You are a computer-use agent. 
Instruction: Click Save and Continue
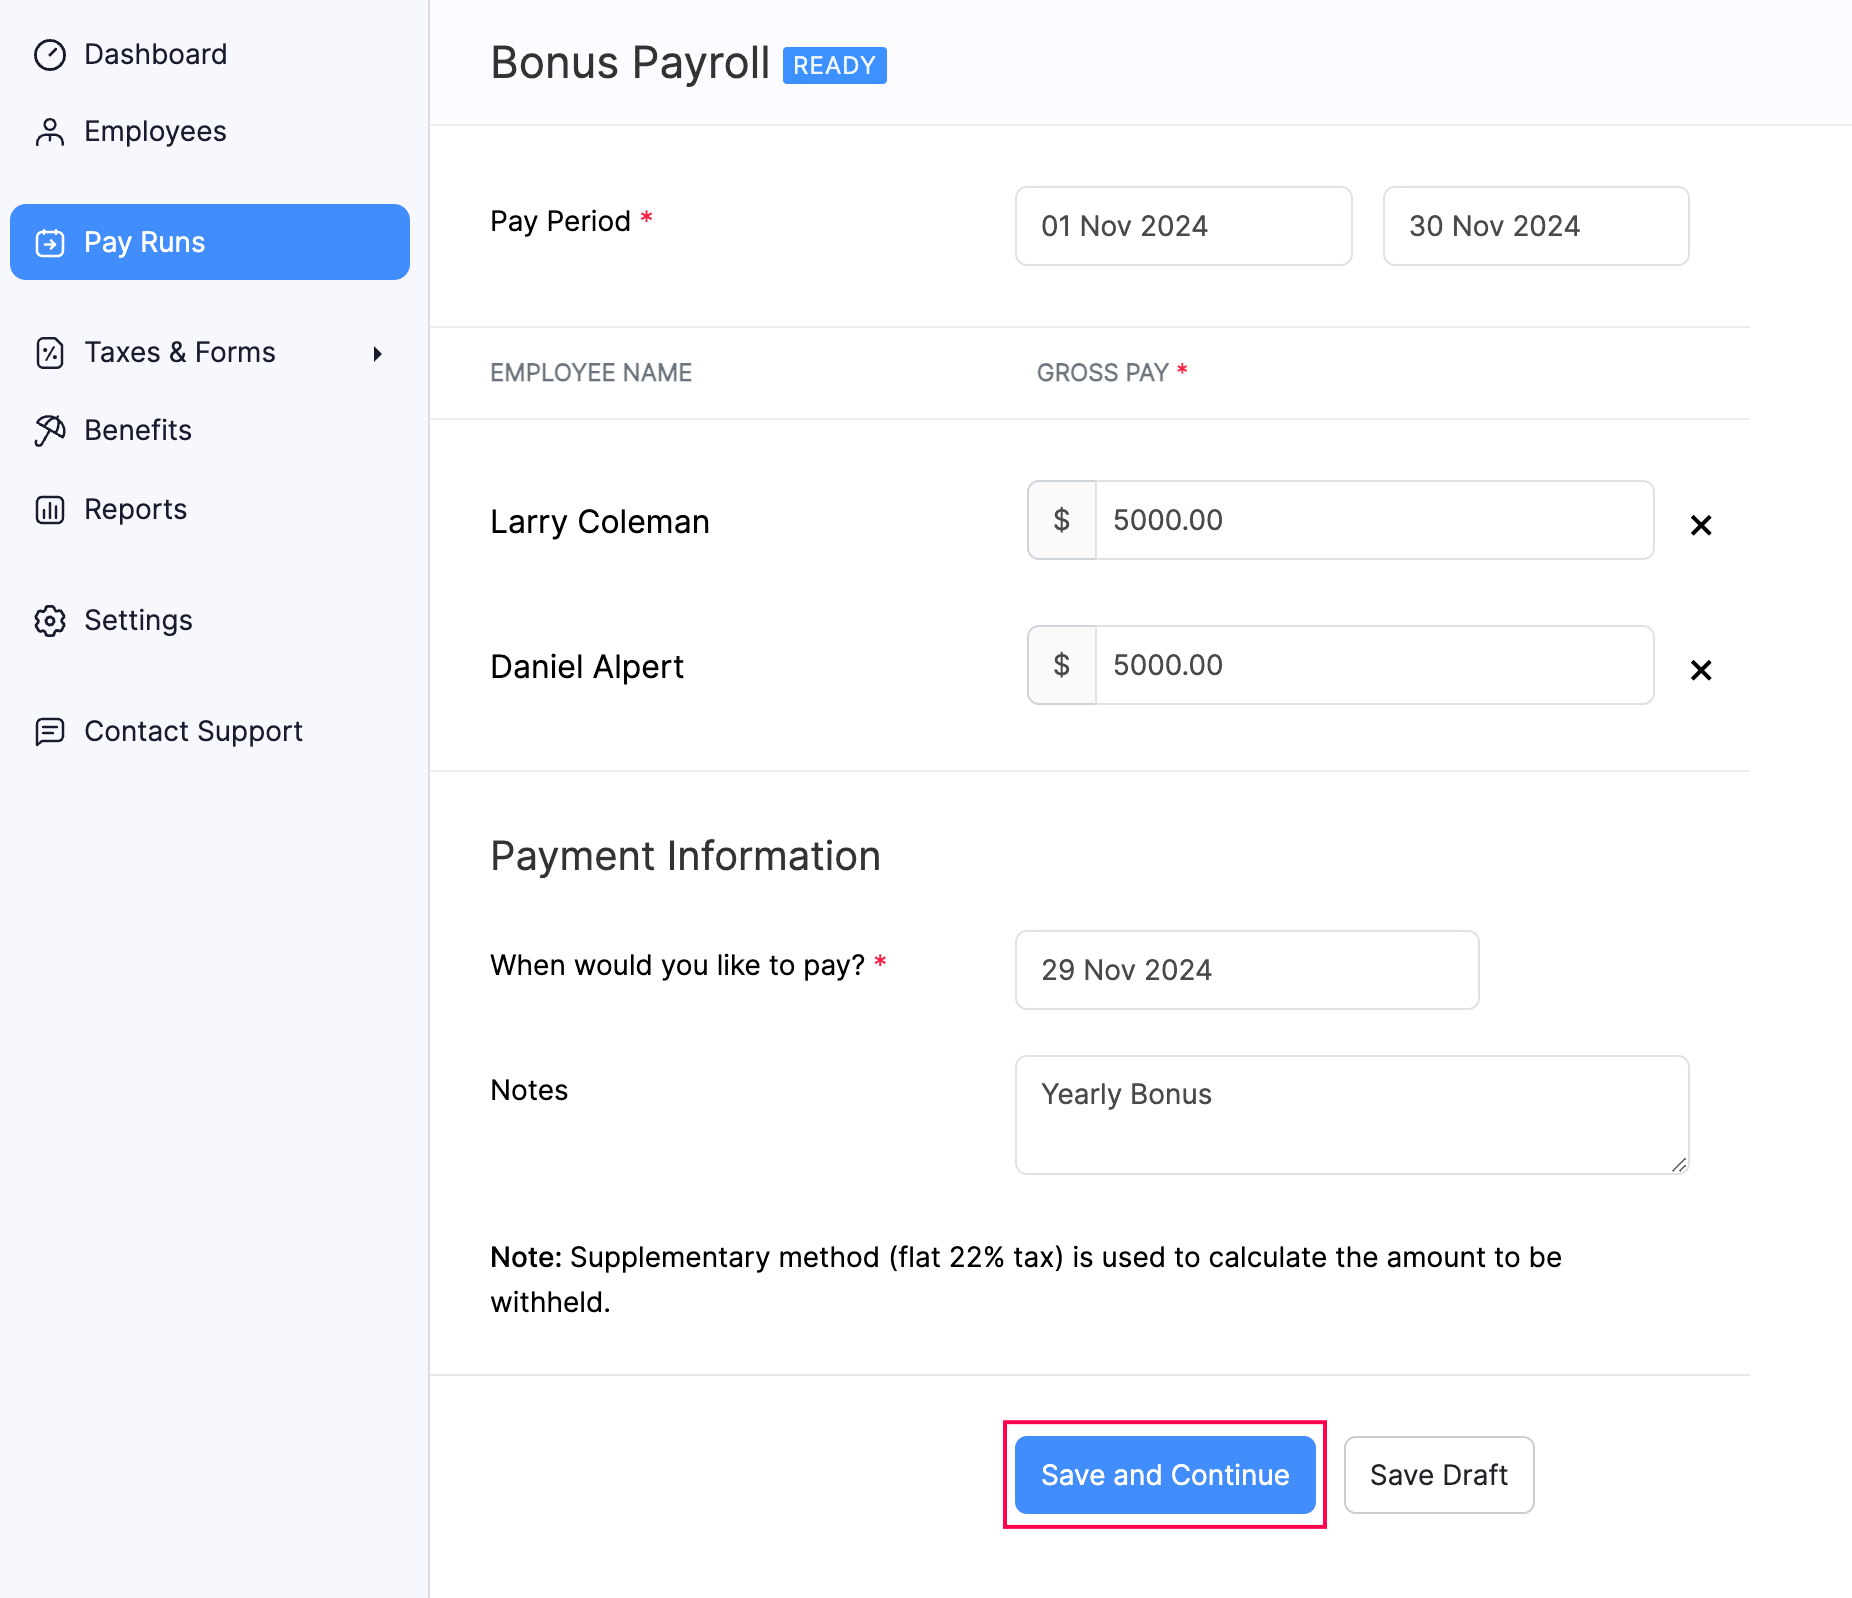click(1164, 1474)
